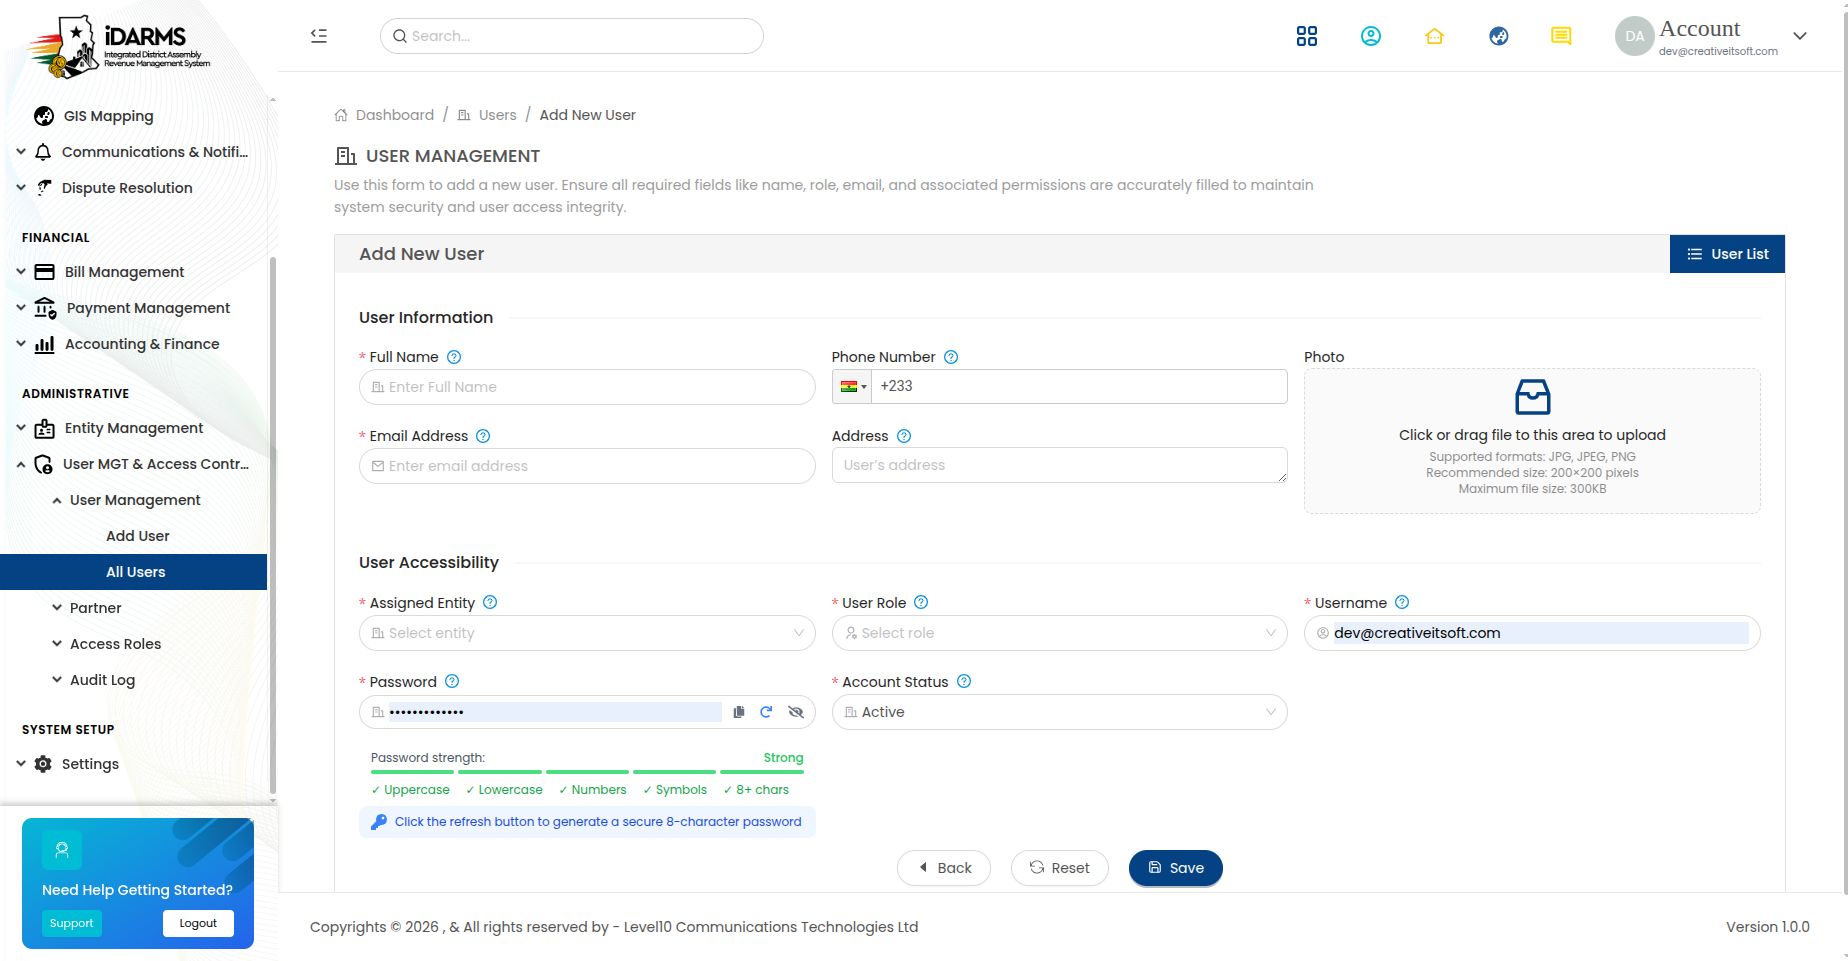Open the user profile circle icon

[1370, 36]
